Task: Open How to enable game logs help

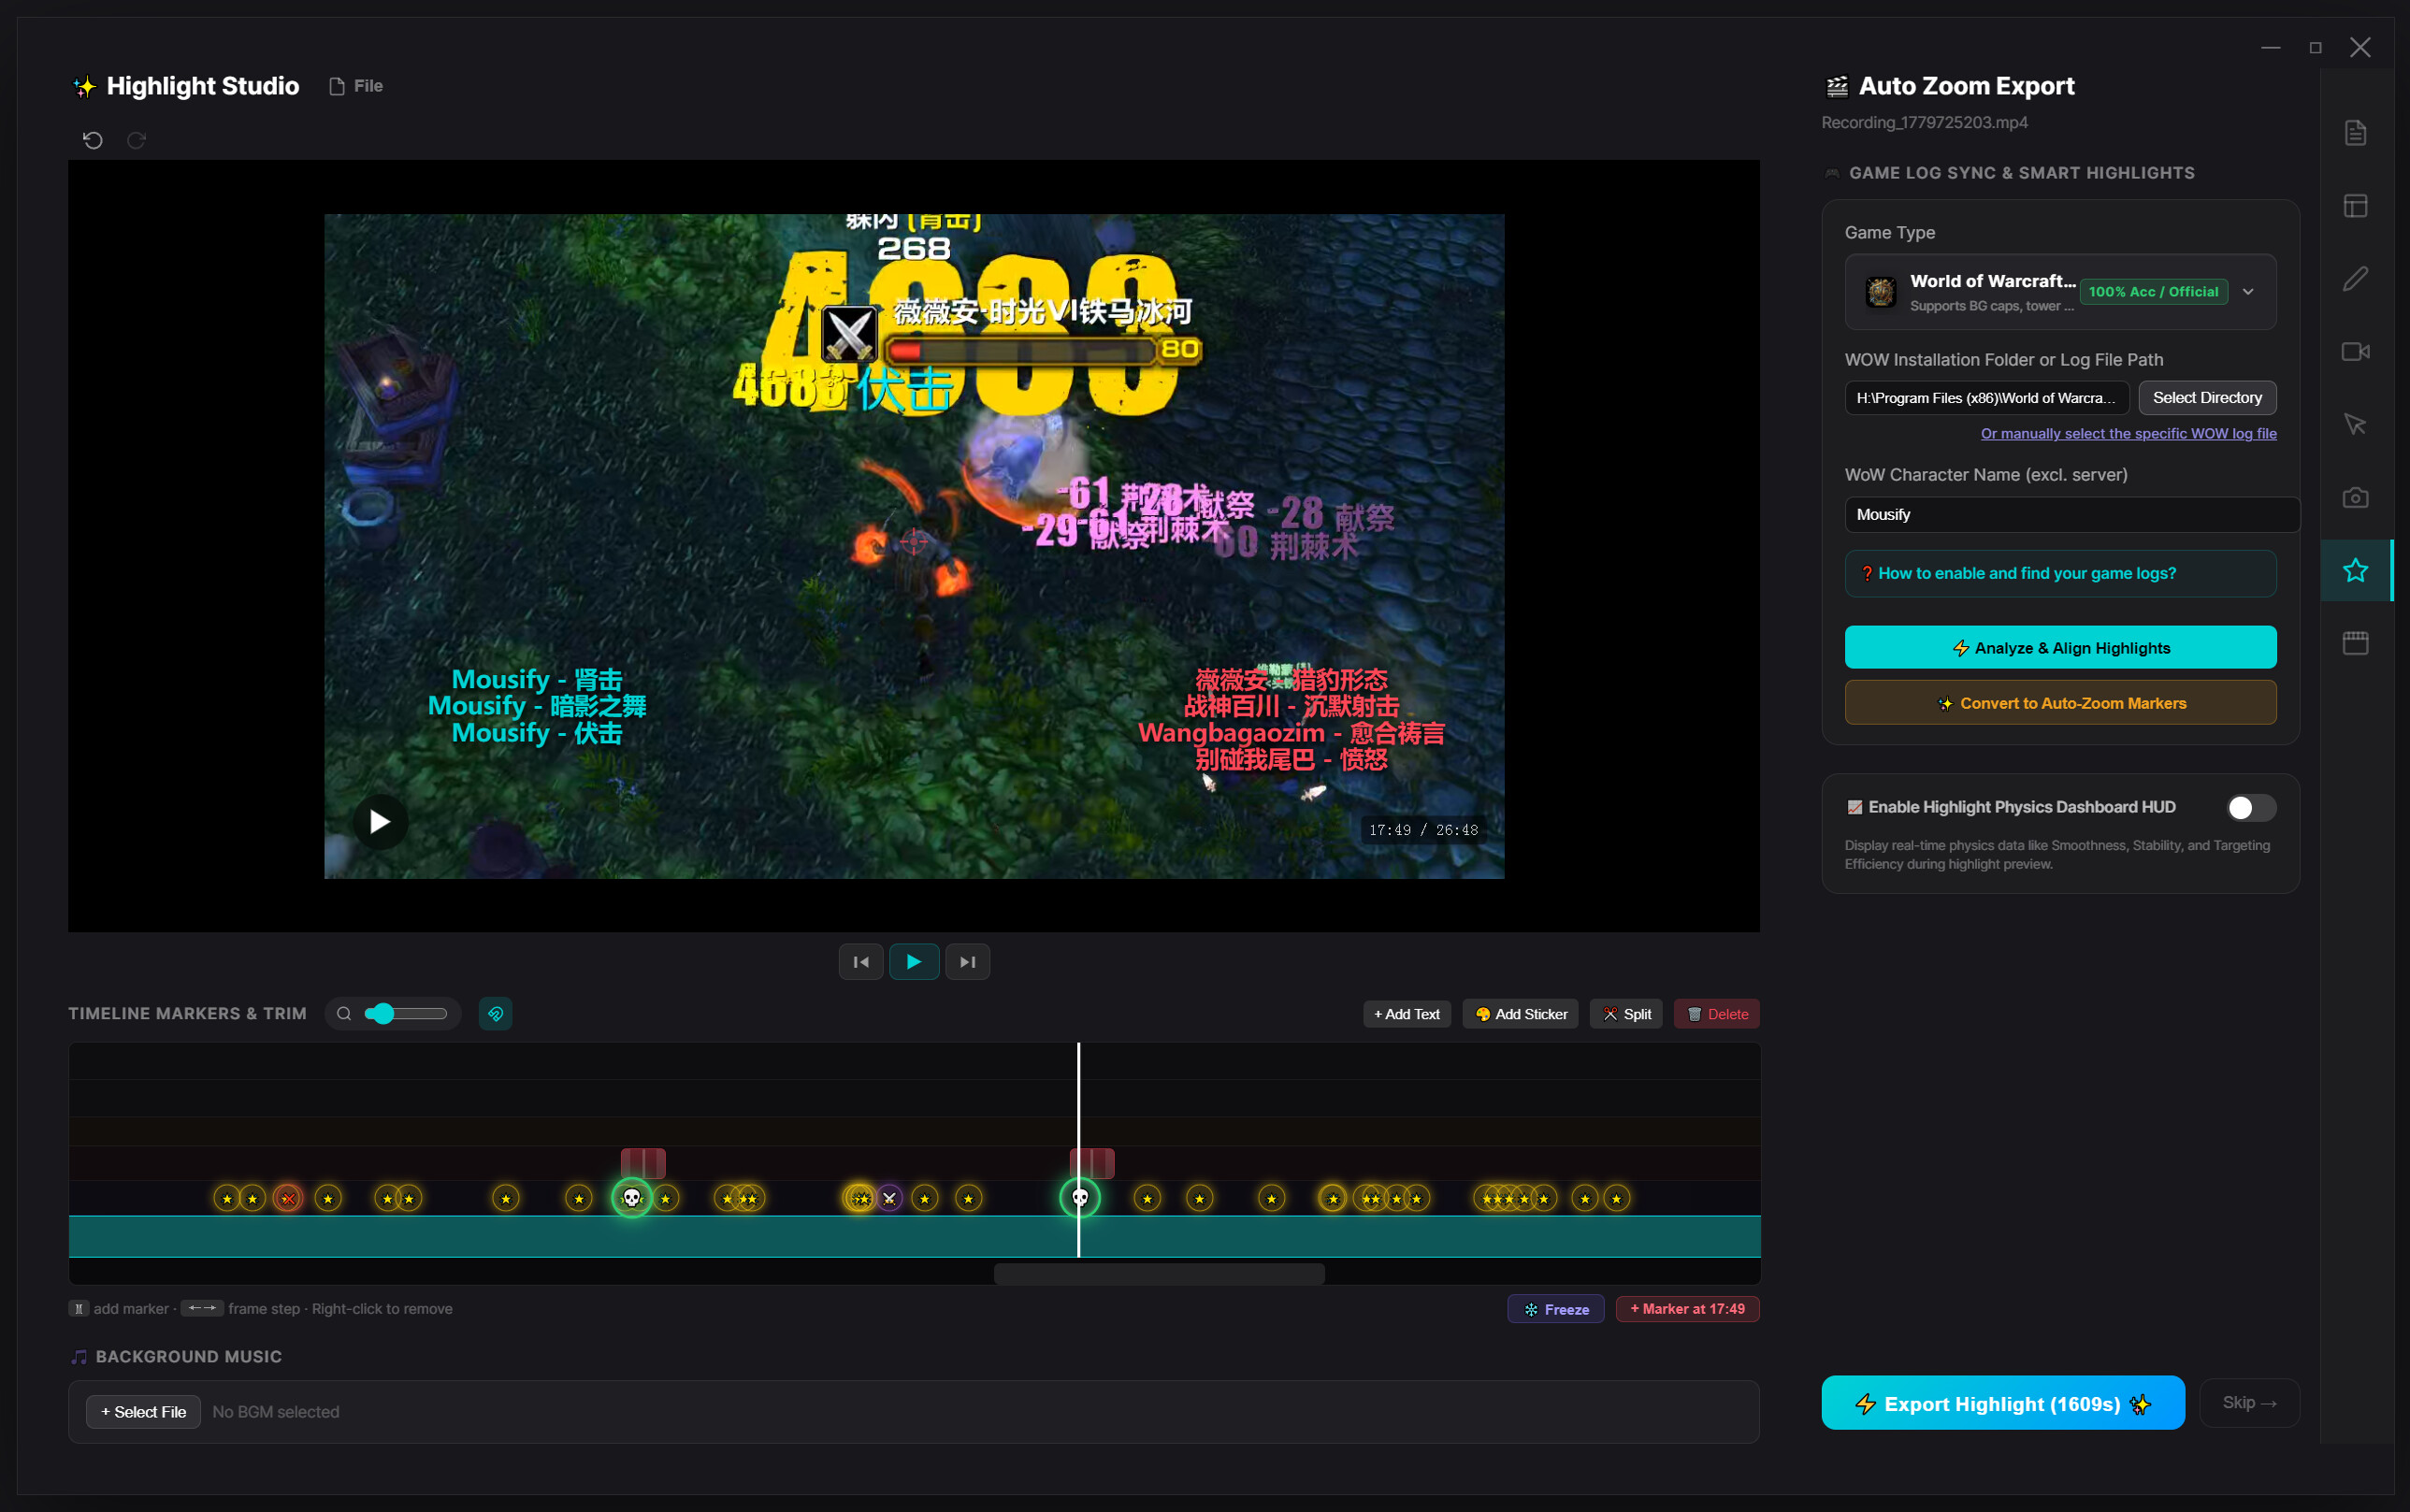Action: [2060, 574]
